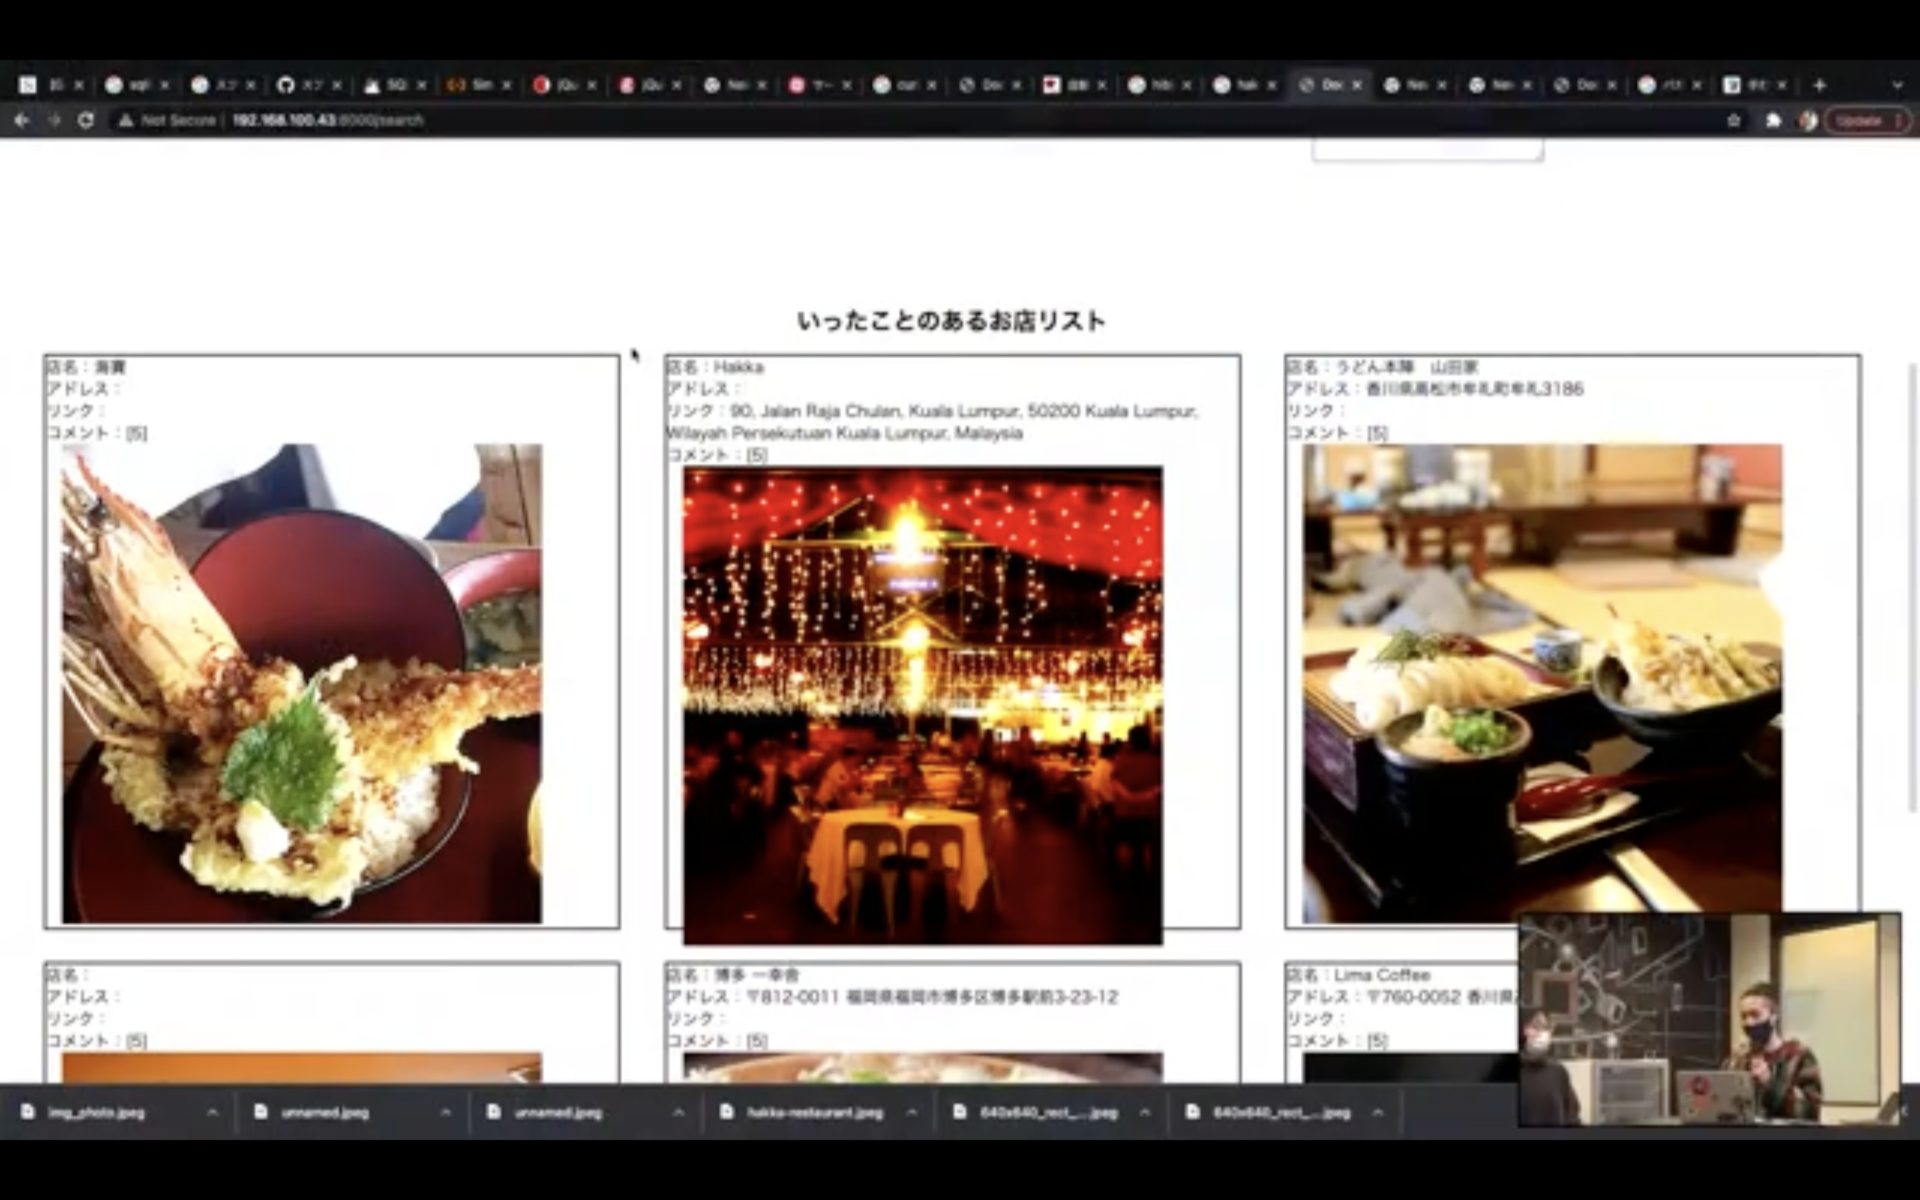Close the currently active tab
Viewport: 1920px width, 1200px height.
tap(1357, 85)
